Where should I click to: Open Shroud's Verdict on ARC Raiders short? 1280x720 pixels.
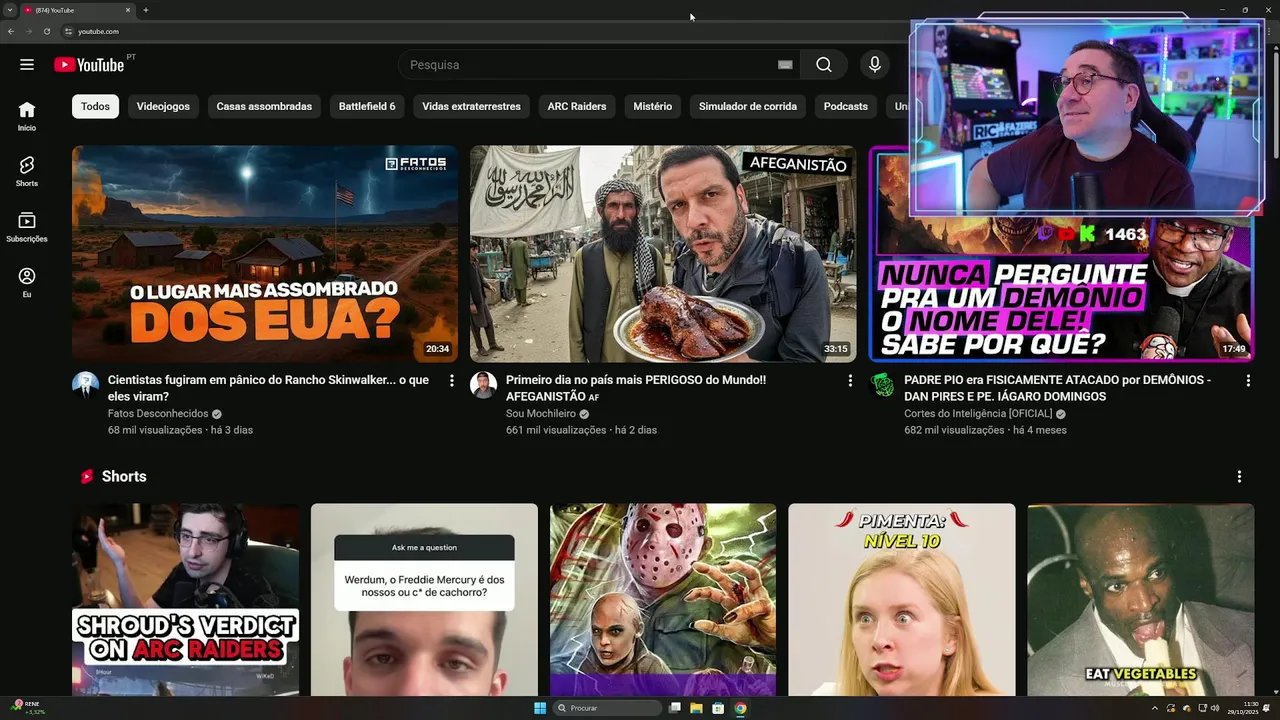tap(185, 599)
